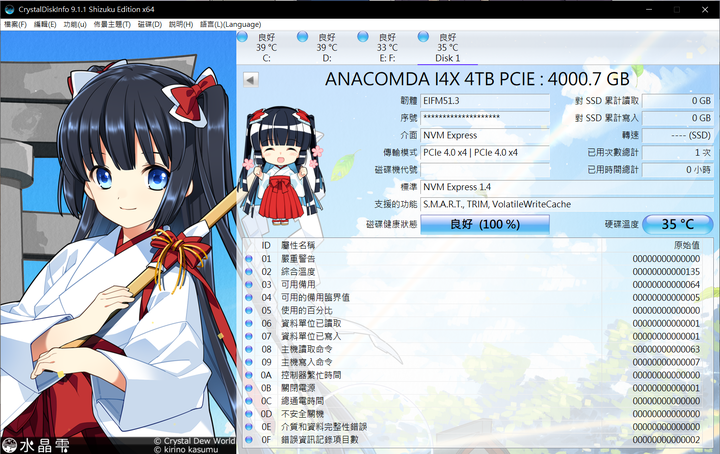This screenshot has width=720, height=454.
Task: Click status dot of attribute 07 row
Action: pos(249,336)
